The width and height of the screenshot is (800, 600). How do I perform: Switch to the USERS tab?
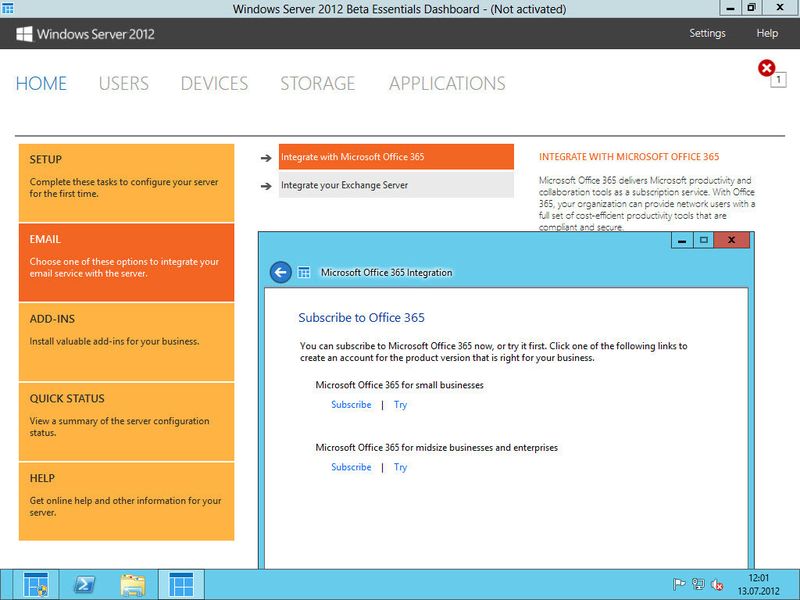point(124,84)
